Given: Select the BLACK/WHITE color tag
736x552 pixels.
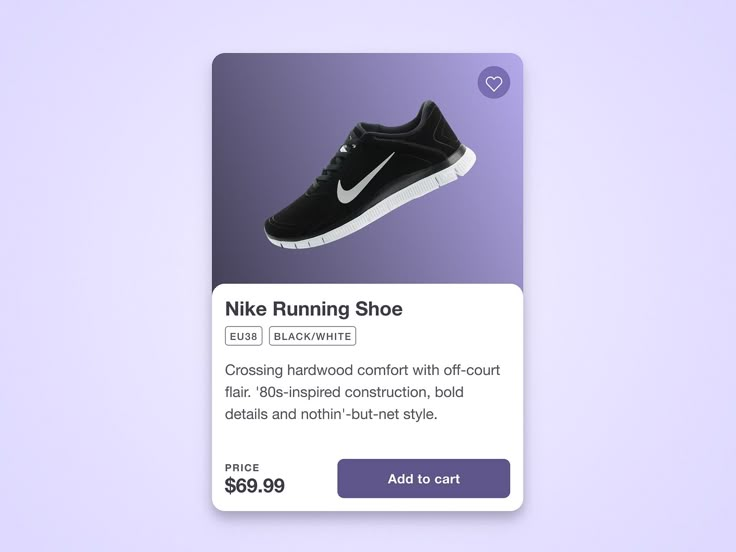Looking at the screenshot, I should (312, 337).
